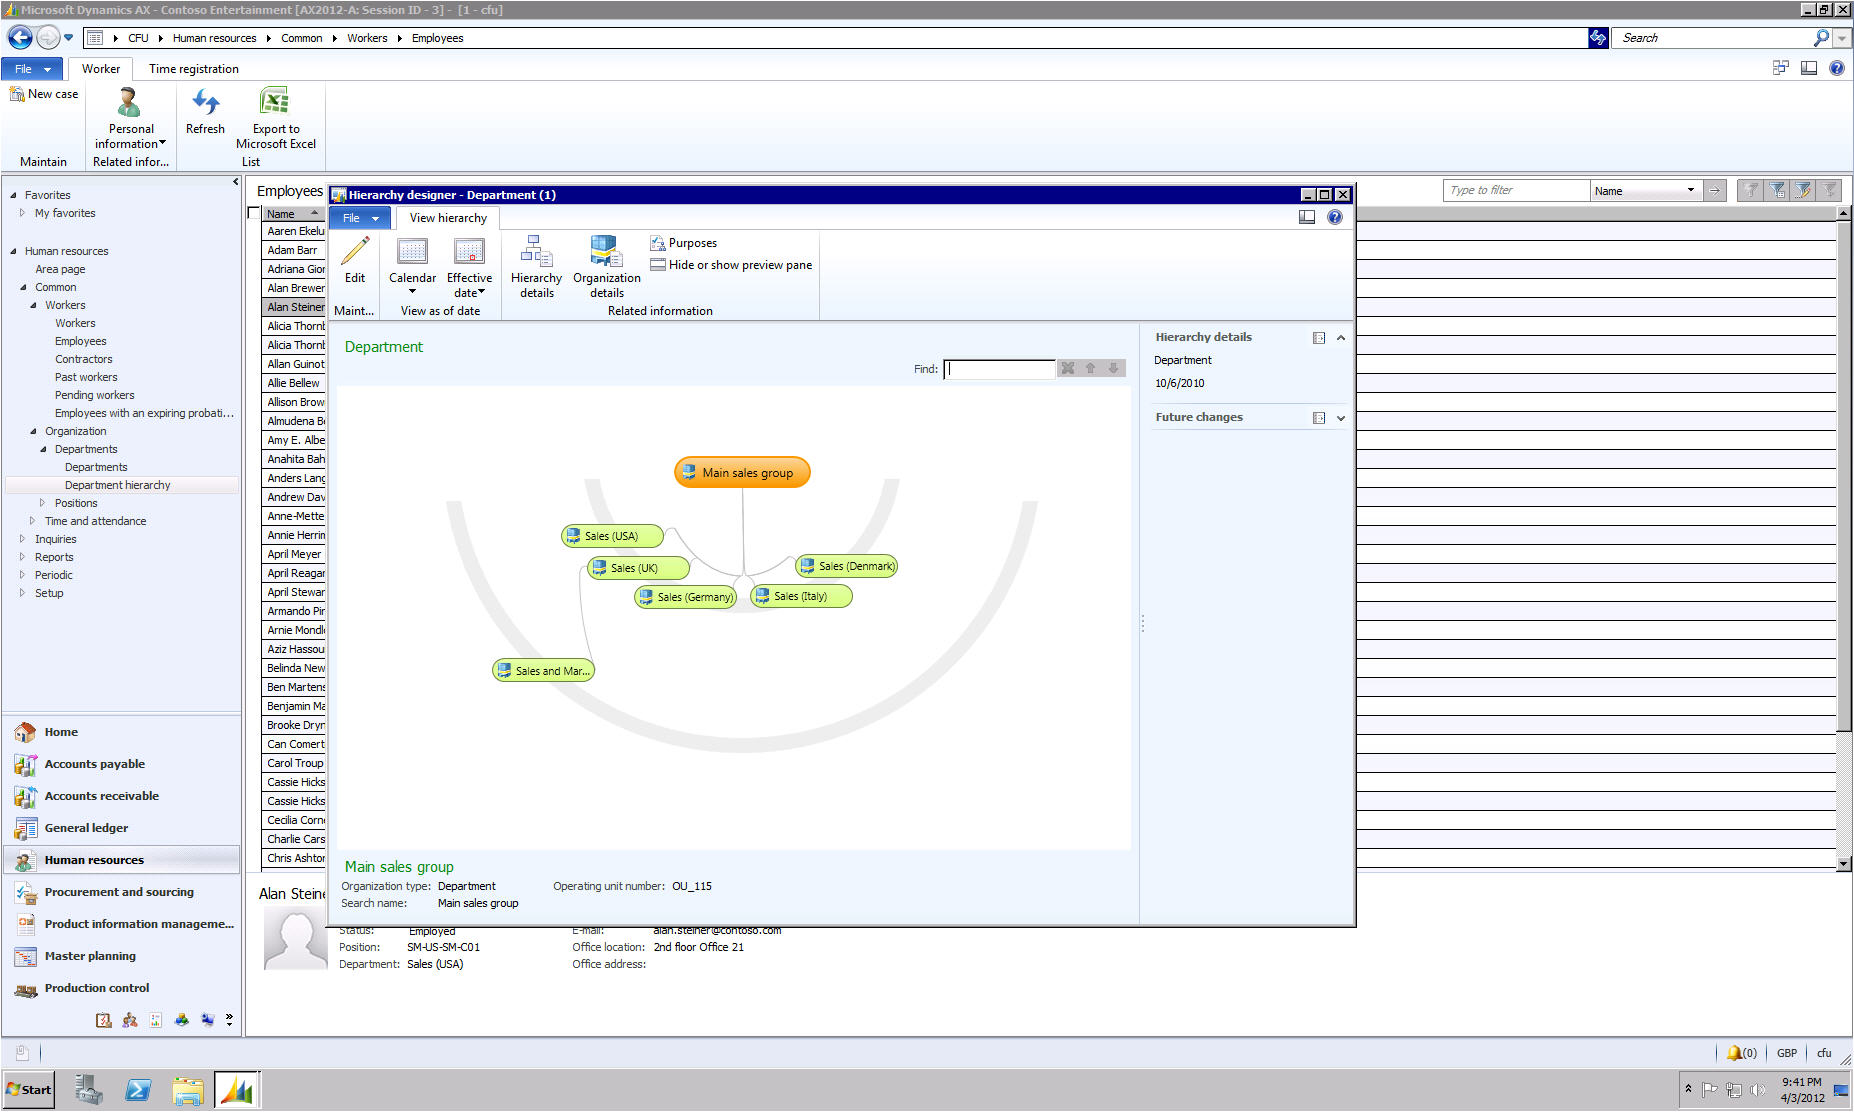Viewport: 1854px width, 1113px height.
Task: Click the New case button
Action: click(x=44, y=94)
